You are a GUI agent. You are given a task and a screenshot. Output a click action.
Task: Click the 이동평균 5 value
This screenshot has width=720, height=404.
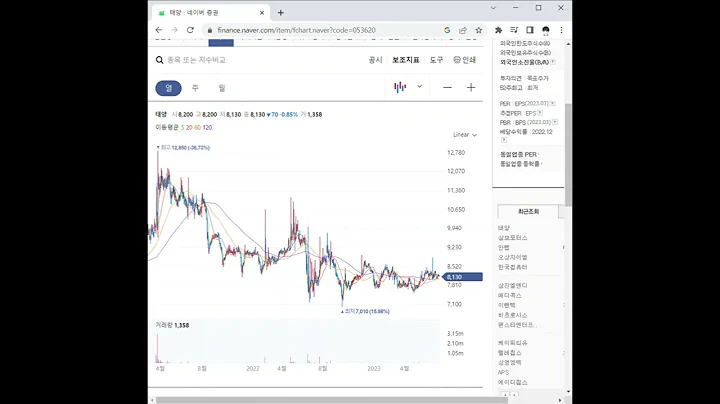(182, 128)
